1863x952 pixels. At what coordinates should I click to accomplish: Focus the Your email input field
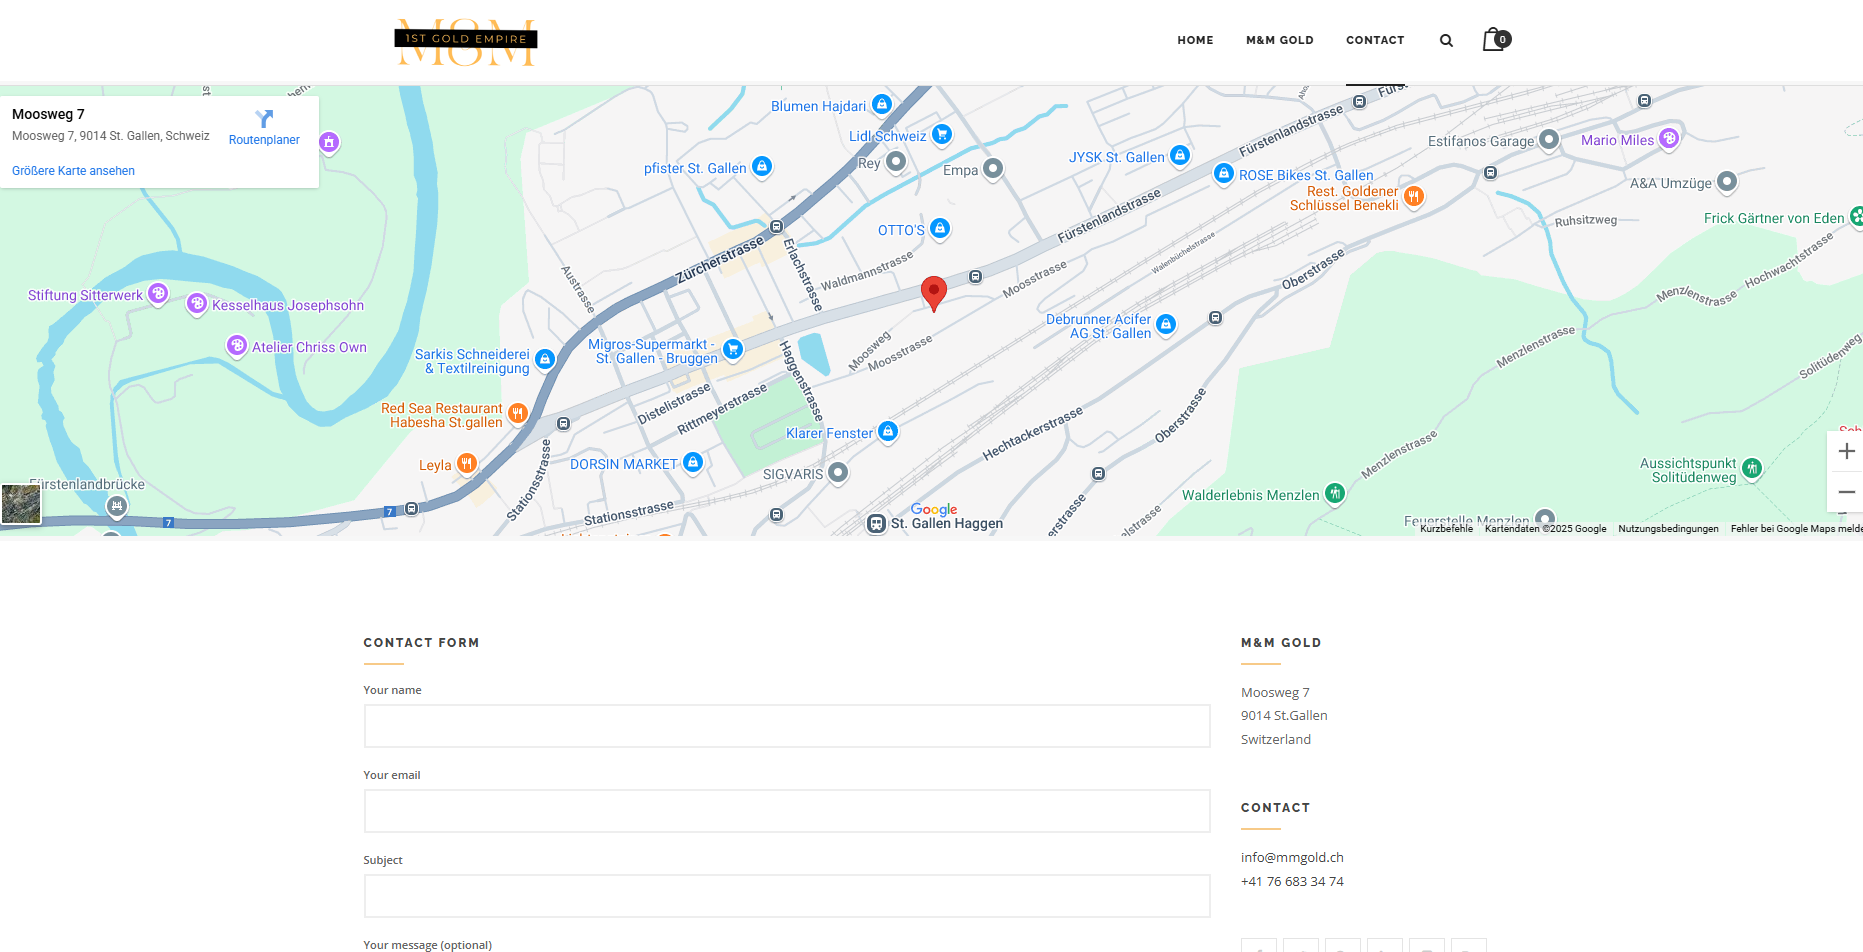pyautogui.click(x=787, y=811)
